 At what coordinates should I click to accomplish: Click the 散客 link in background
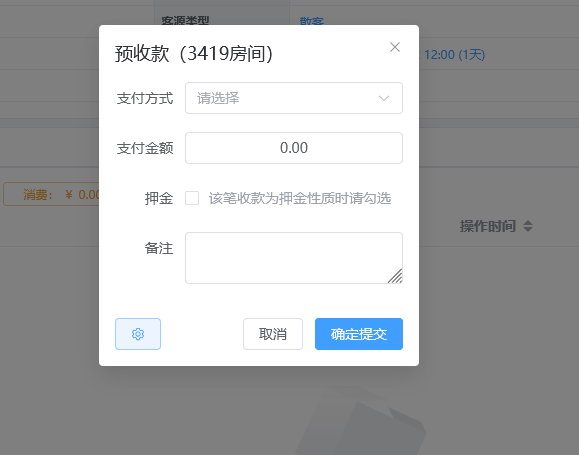pyautogui.click(x=312, y=21)
